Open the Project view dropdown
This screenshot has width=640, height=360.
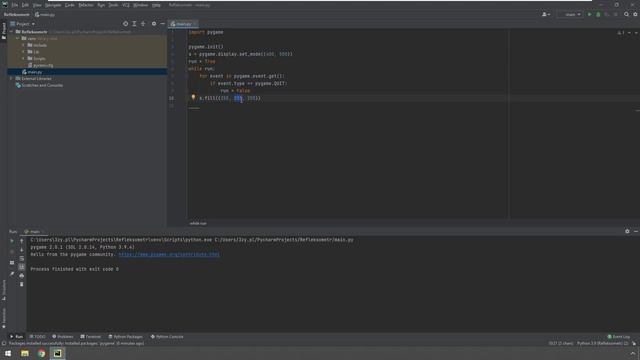(x=23, y=24)
